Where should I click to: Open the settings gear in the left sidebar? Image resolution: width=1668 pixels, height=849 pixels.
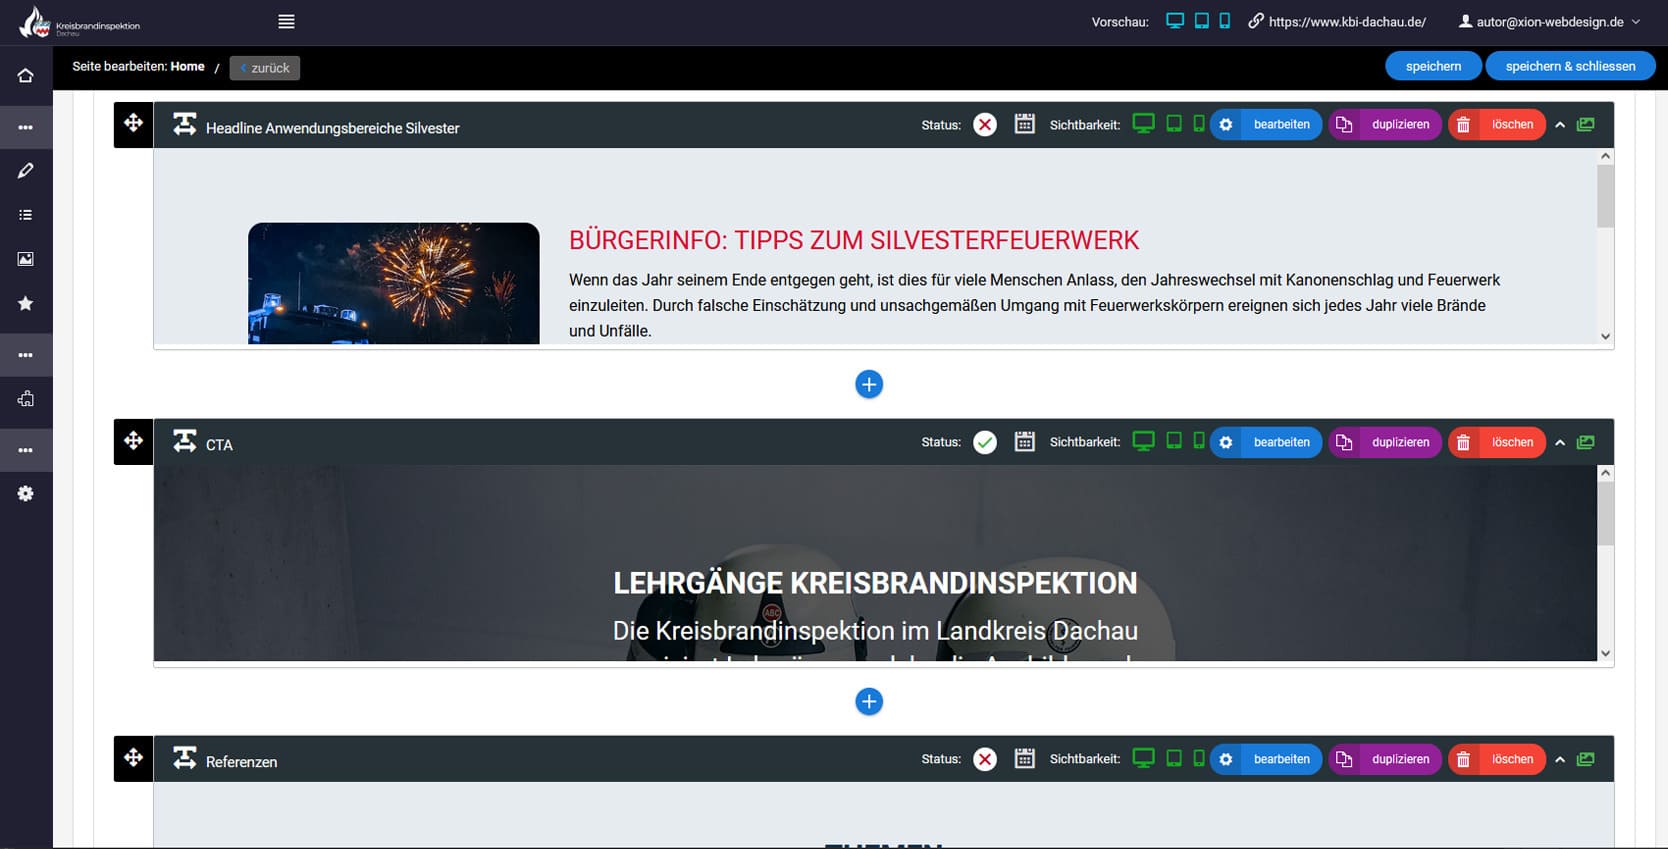tap(26, 494)
